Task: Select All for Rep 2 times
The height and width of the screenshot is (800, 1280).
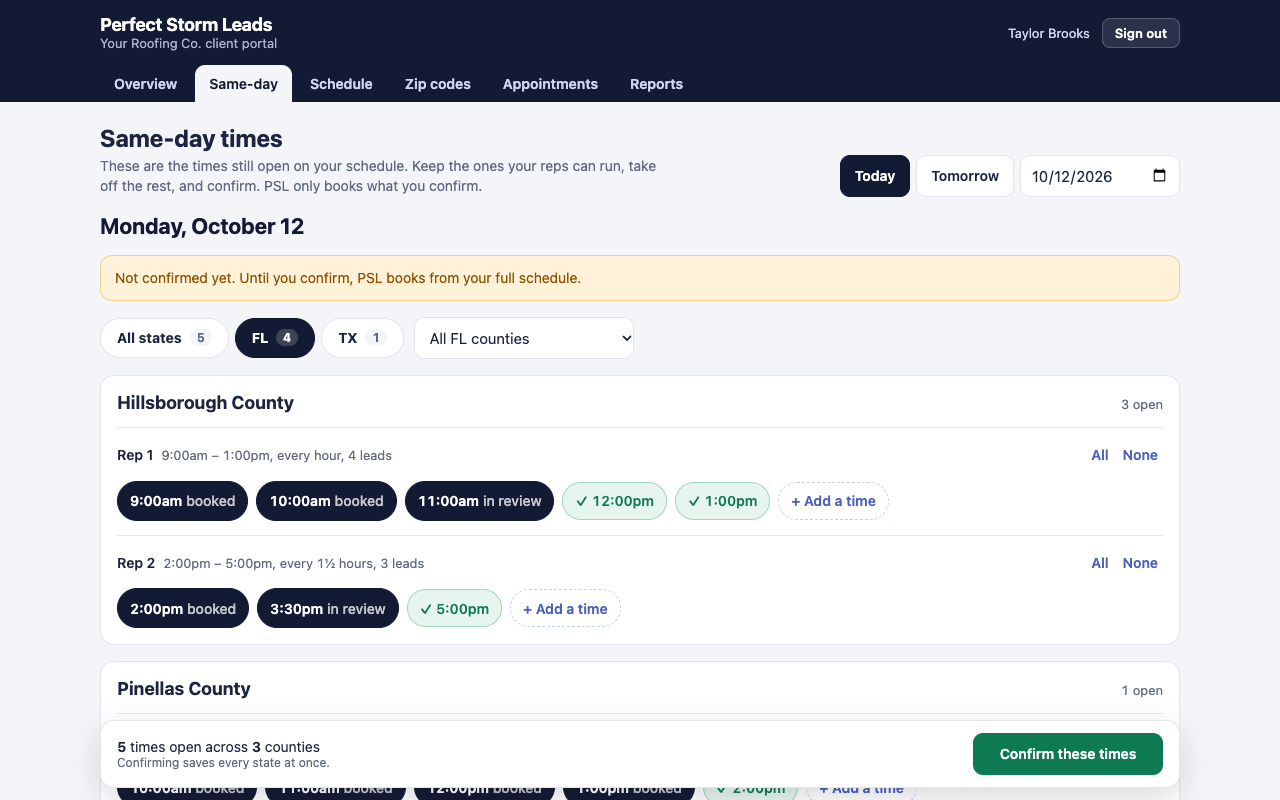Action: (1100, 563)
